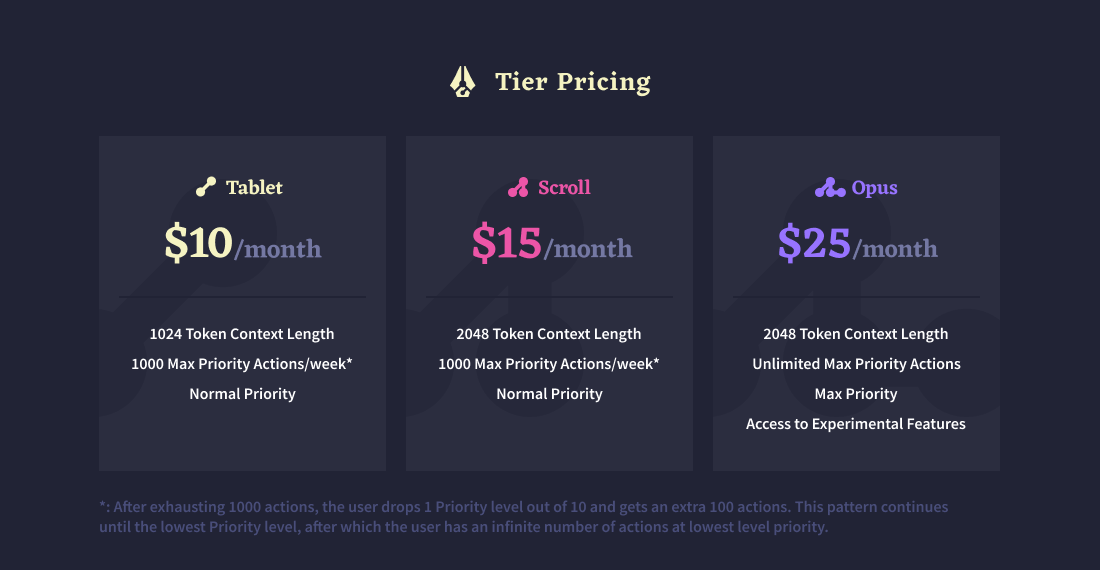
Task: Select the Tier Pricing heading text
Action: point(573,81)
